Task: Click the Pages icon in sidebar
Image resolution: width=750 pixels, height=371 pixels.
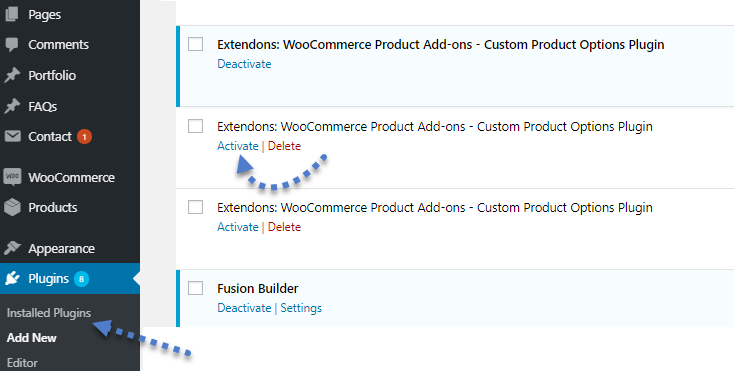Action: [x=12, y=14]
